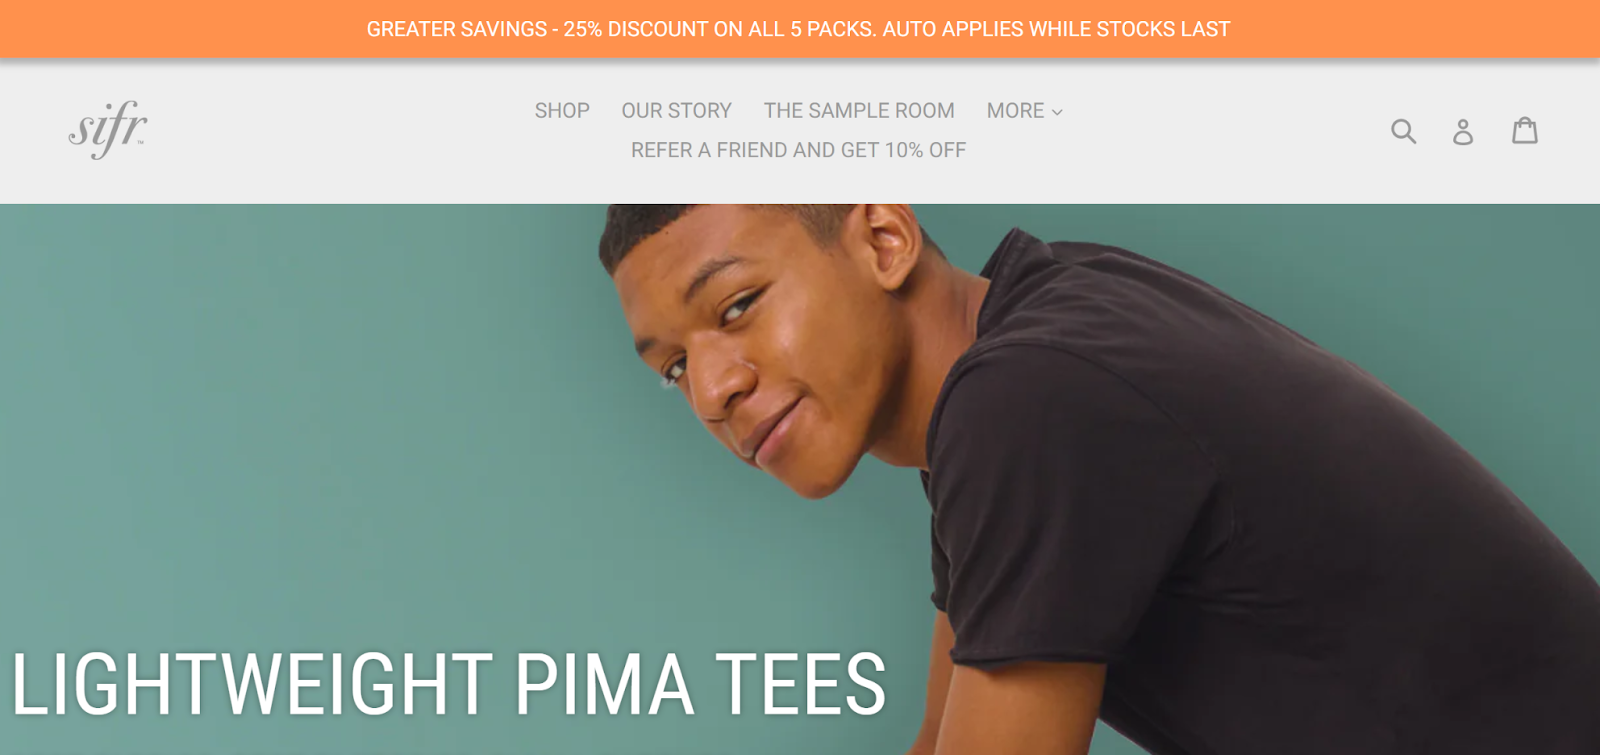This screenshot has height=755, width=1600.
Task: Open the shopping bag cart icon
Action: (x=1525, y=130)
